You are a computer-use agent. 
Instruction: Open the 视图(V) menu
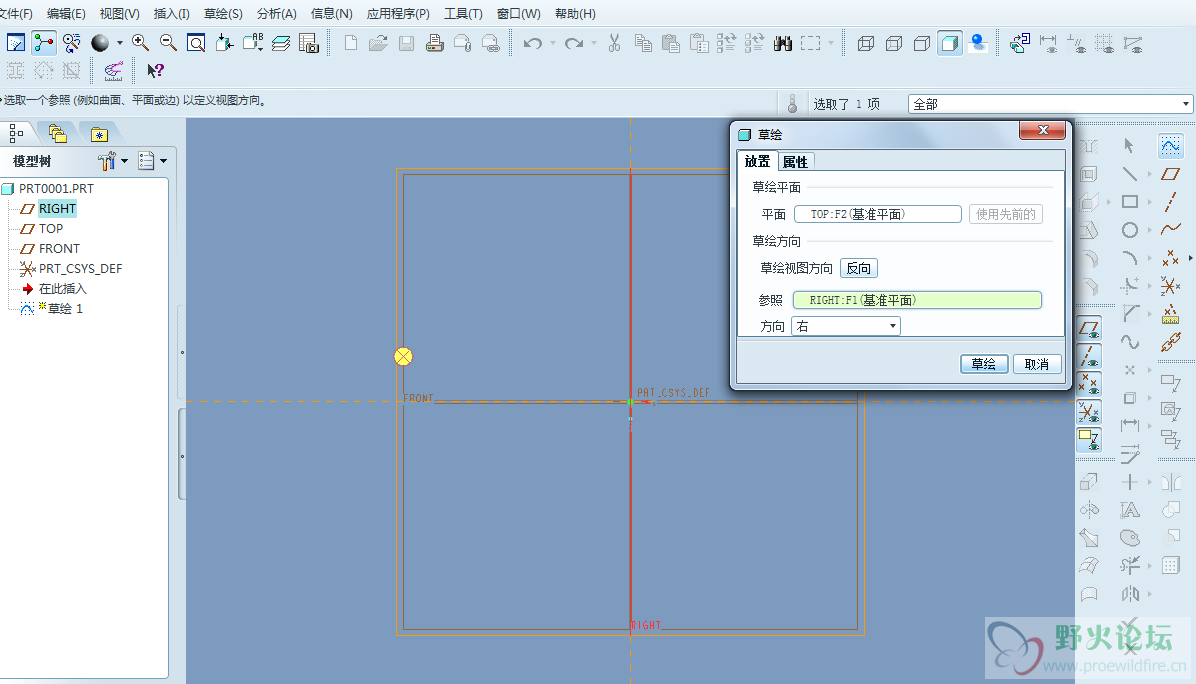(119, 14)
